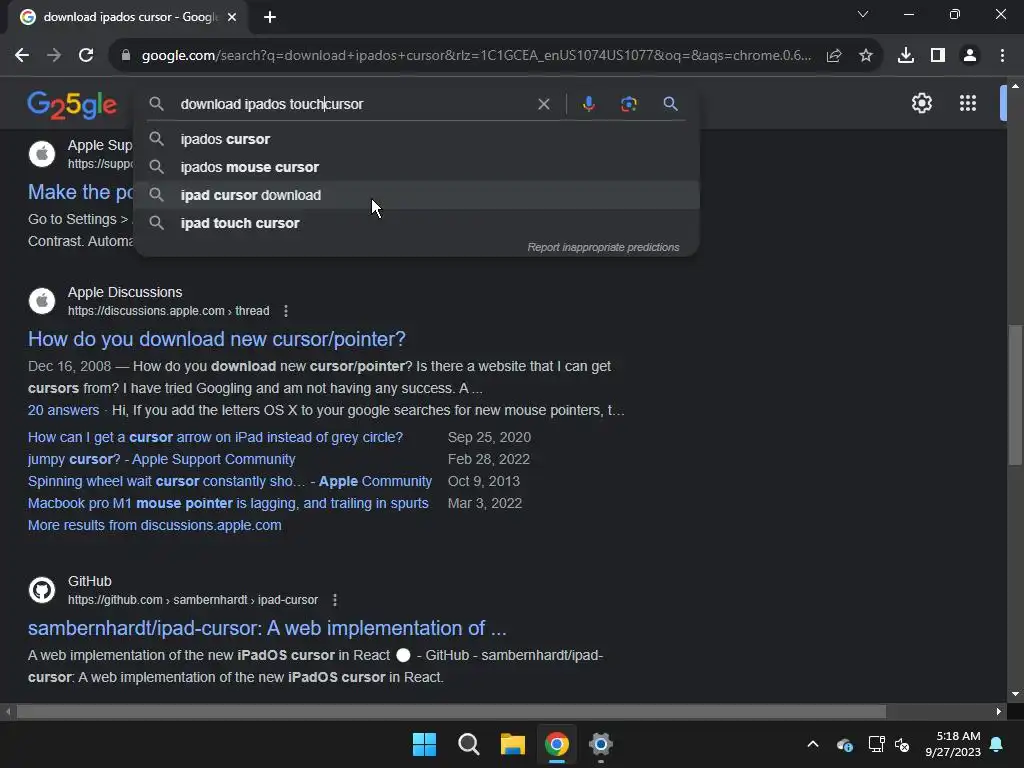Toggle Chrome side panel
The height and width of the screenshot is (768, 1024).
tap(938, 56)
